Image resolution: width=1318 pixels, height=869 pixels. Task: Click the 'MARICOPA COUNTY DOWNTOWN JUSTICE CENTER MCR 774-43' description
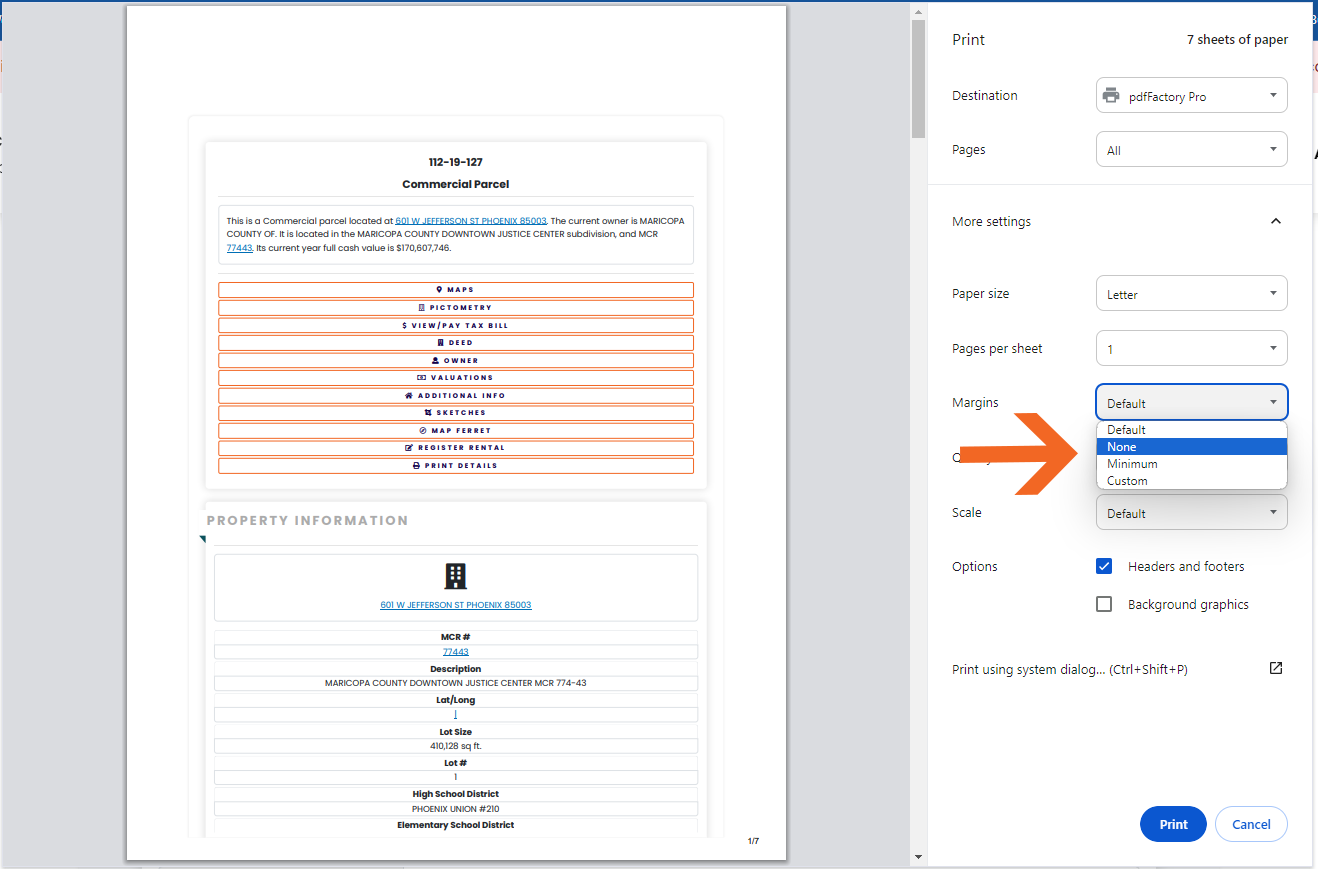(456, 684)
